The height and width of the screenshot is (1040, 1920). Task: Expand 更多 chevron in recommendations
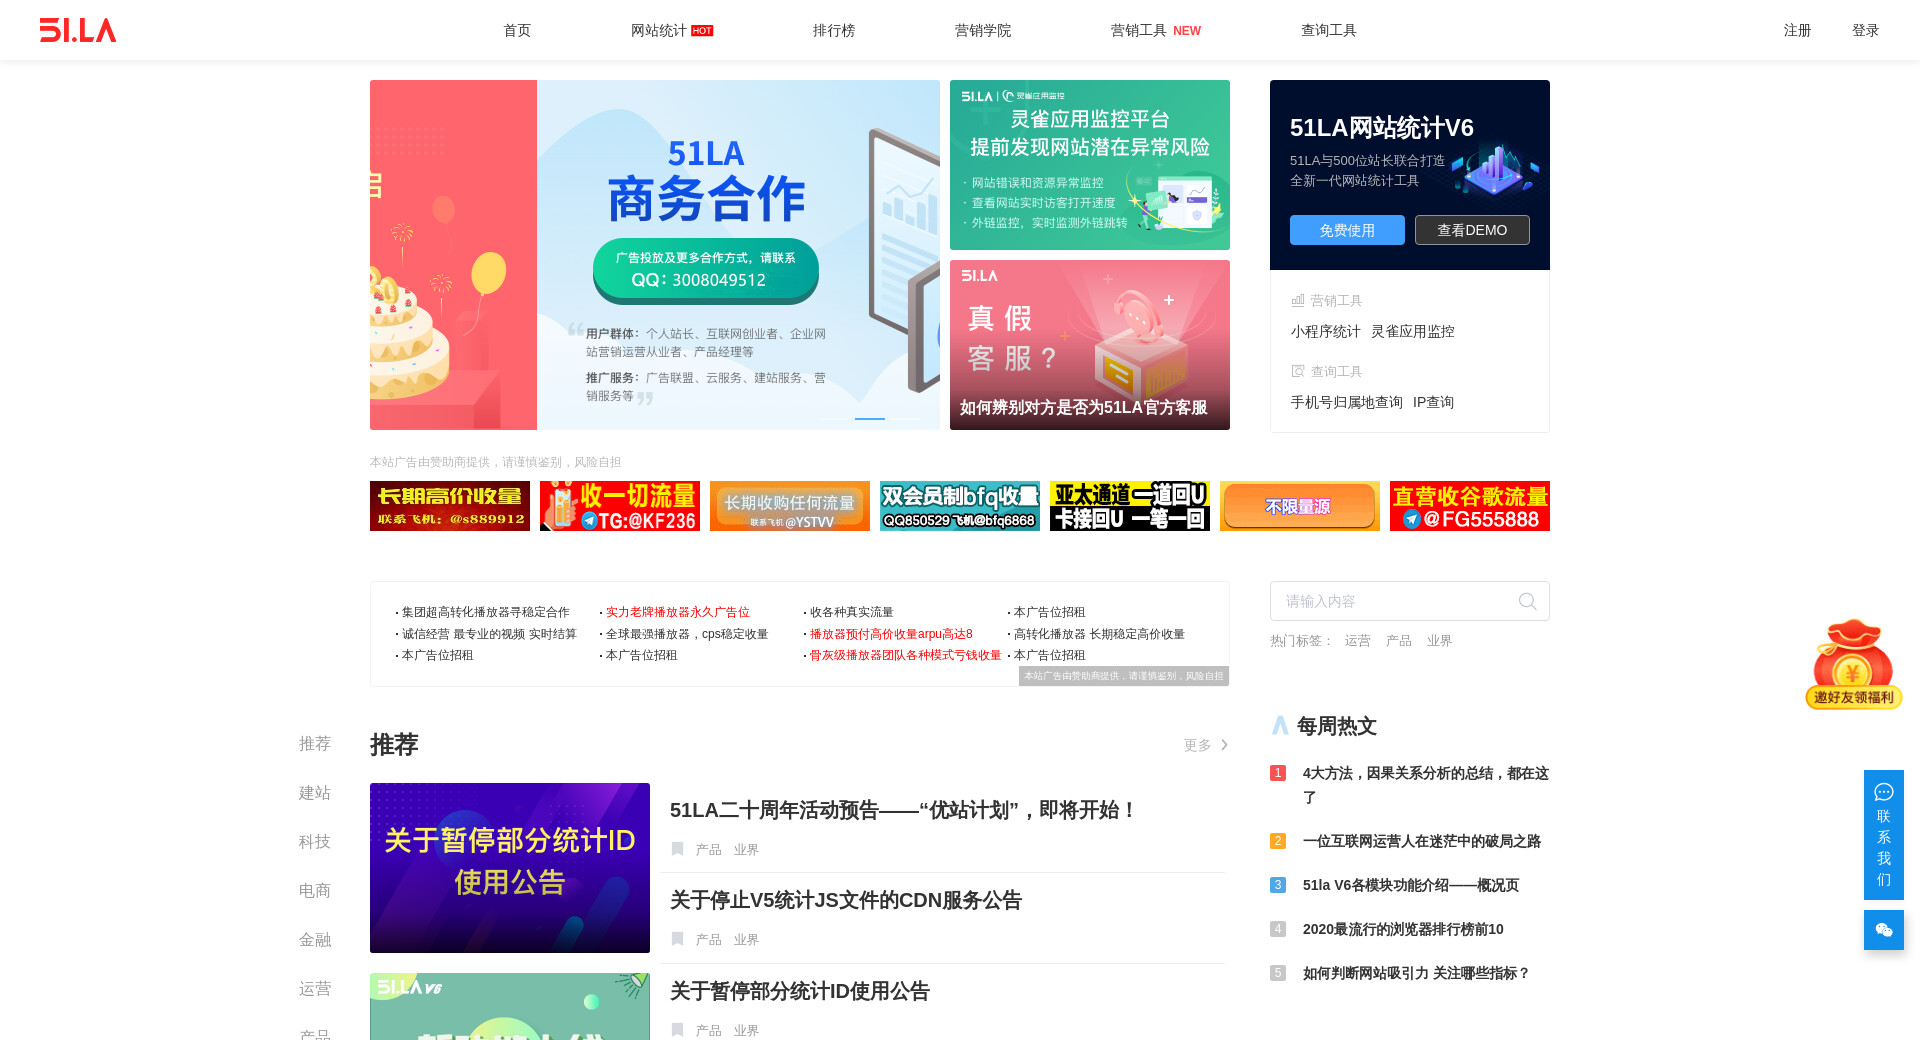click(1224, 745)
